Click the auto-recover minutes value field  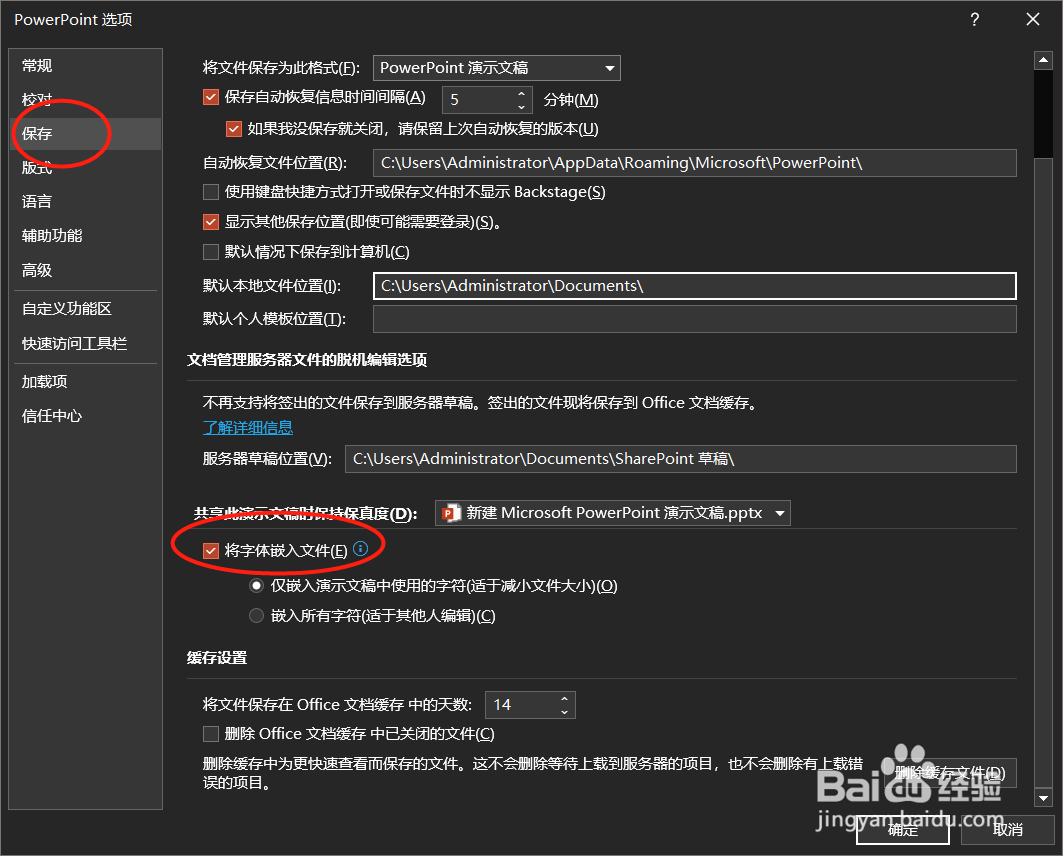(478, 100)
